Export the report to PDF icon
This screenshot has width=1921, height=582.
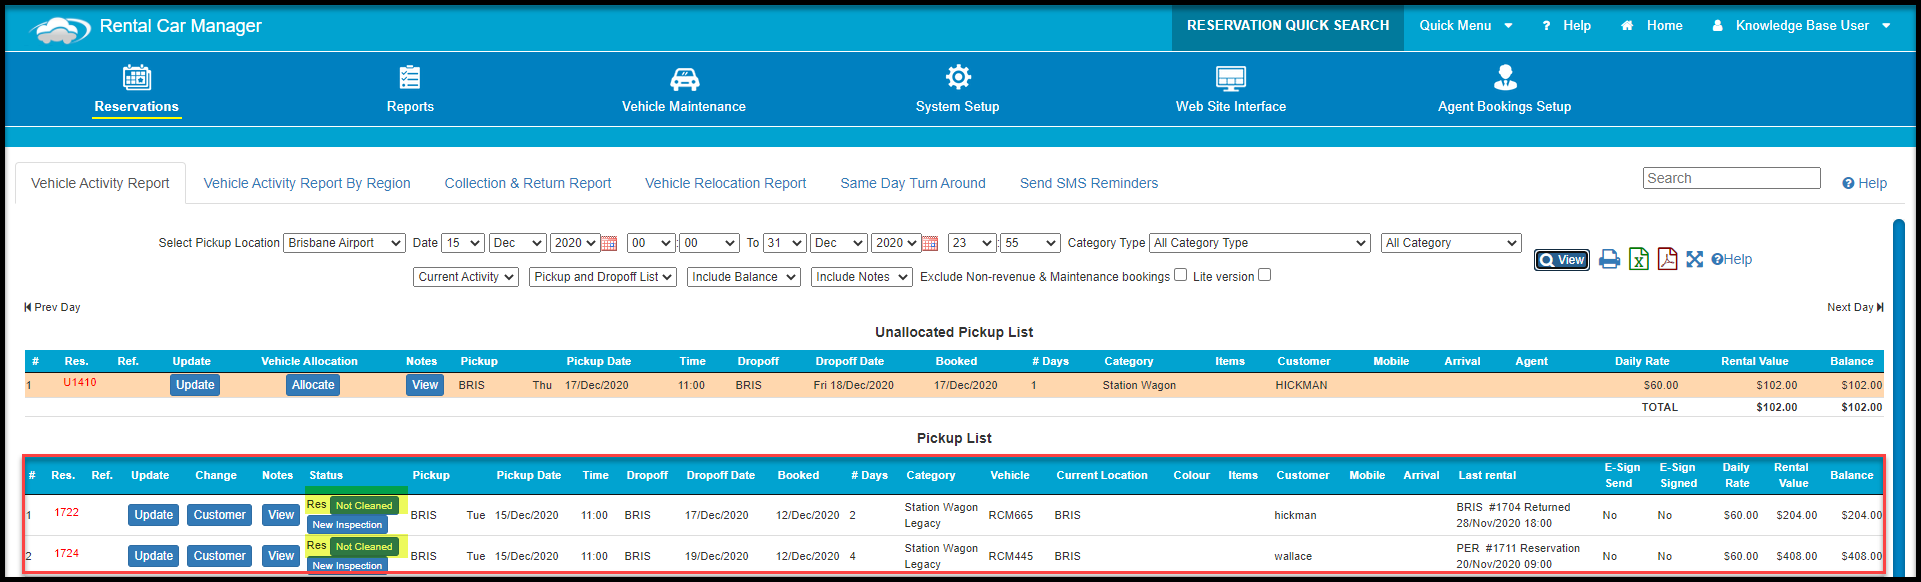pos(1667,259)
